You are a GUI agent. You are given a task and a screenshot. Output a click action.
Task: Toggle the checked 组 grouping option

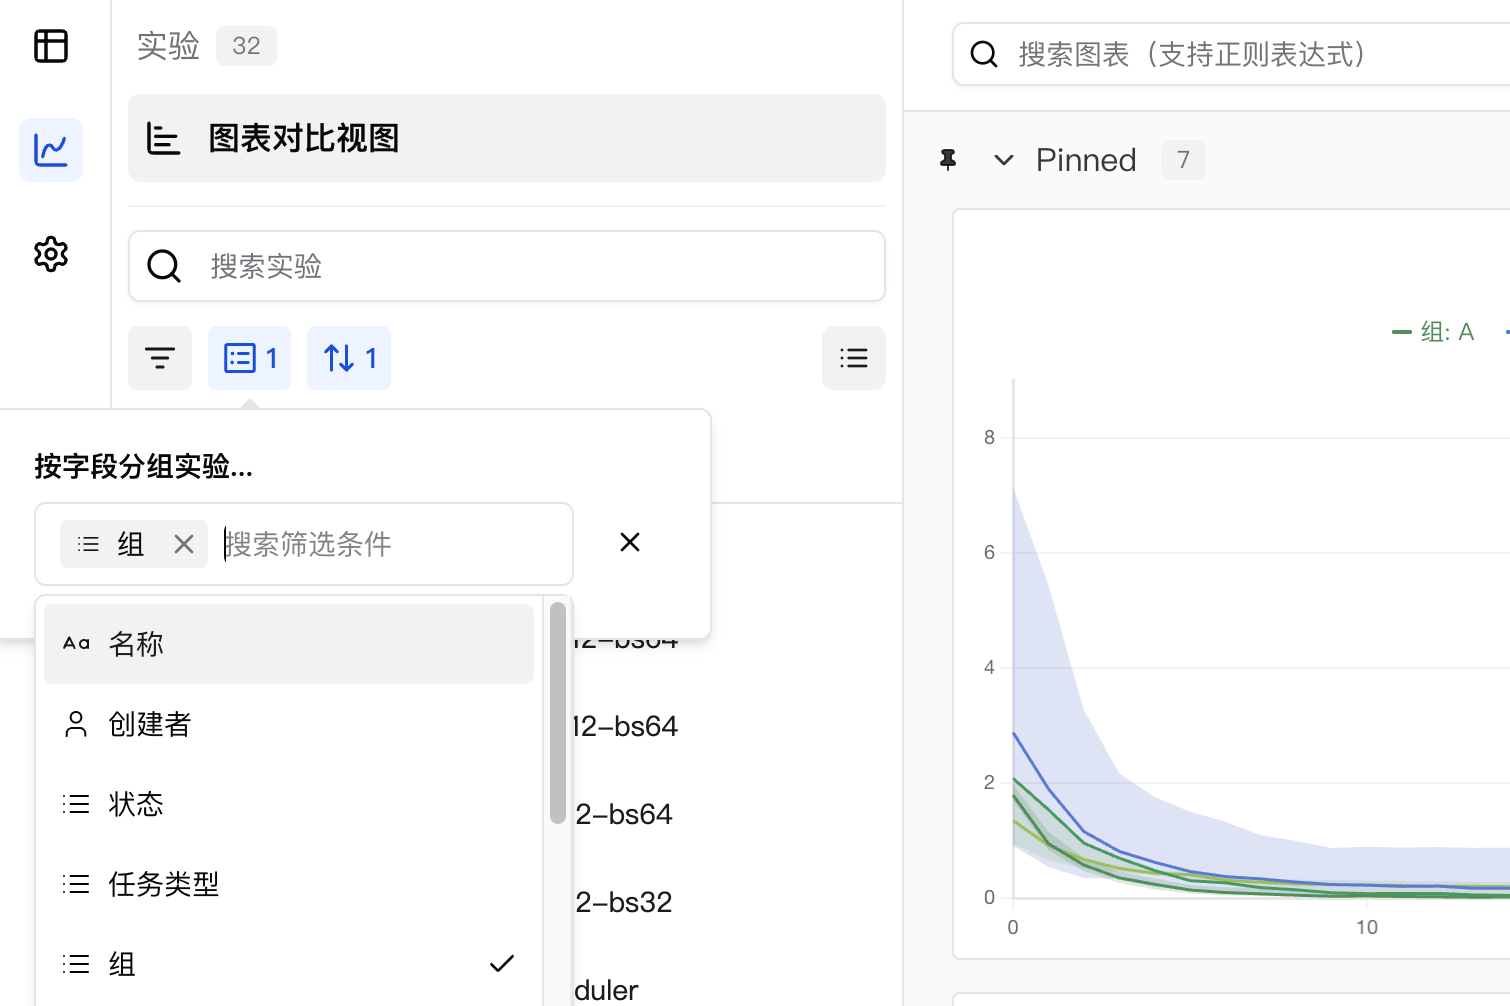(288, 964)
